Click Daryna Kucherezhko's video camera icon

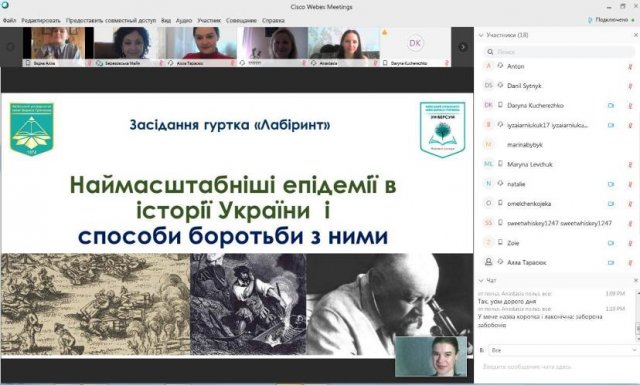(611, 105)
